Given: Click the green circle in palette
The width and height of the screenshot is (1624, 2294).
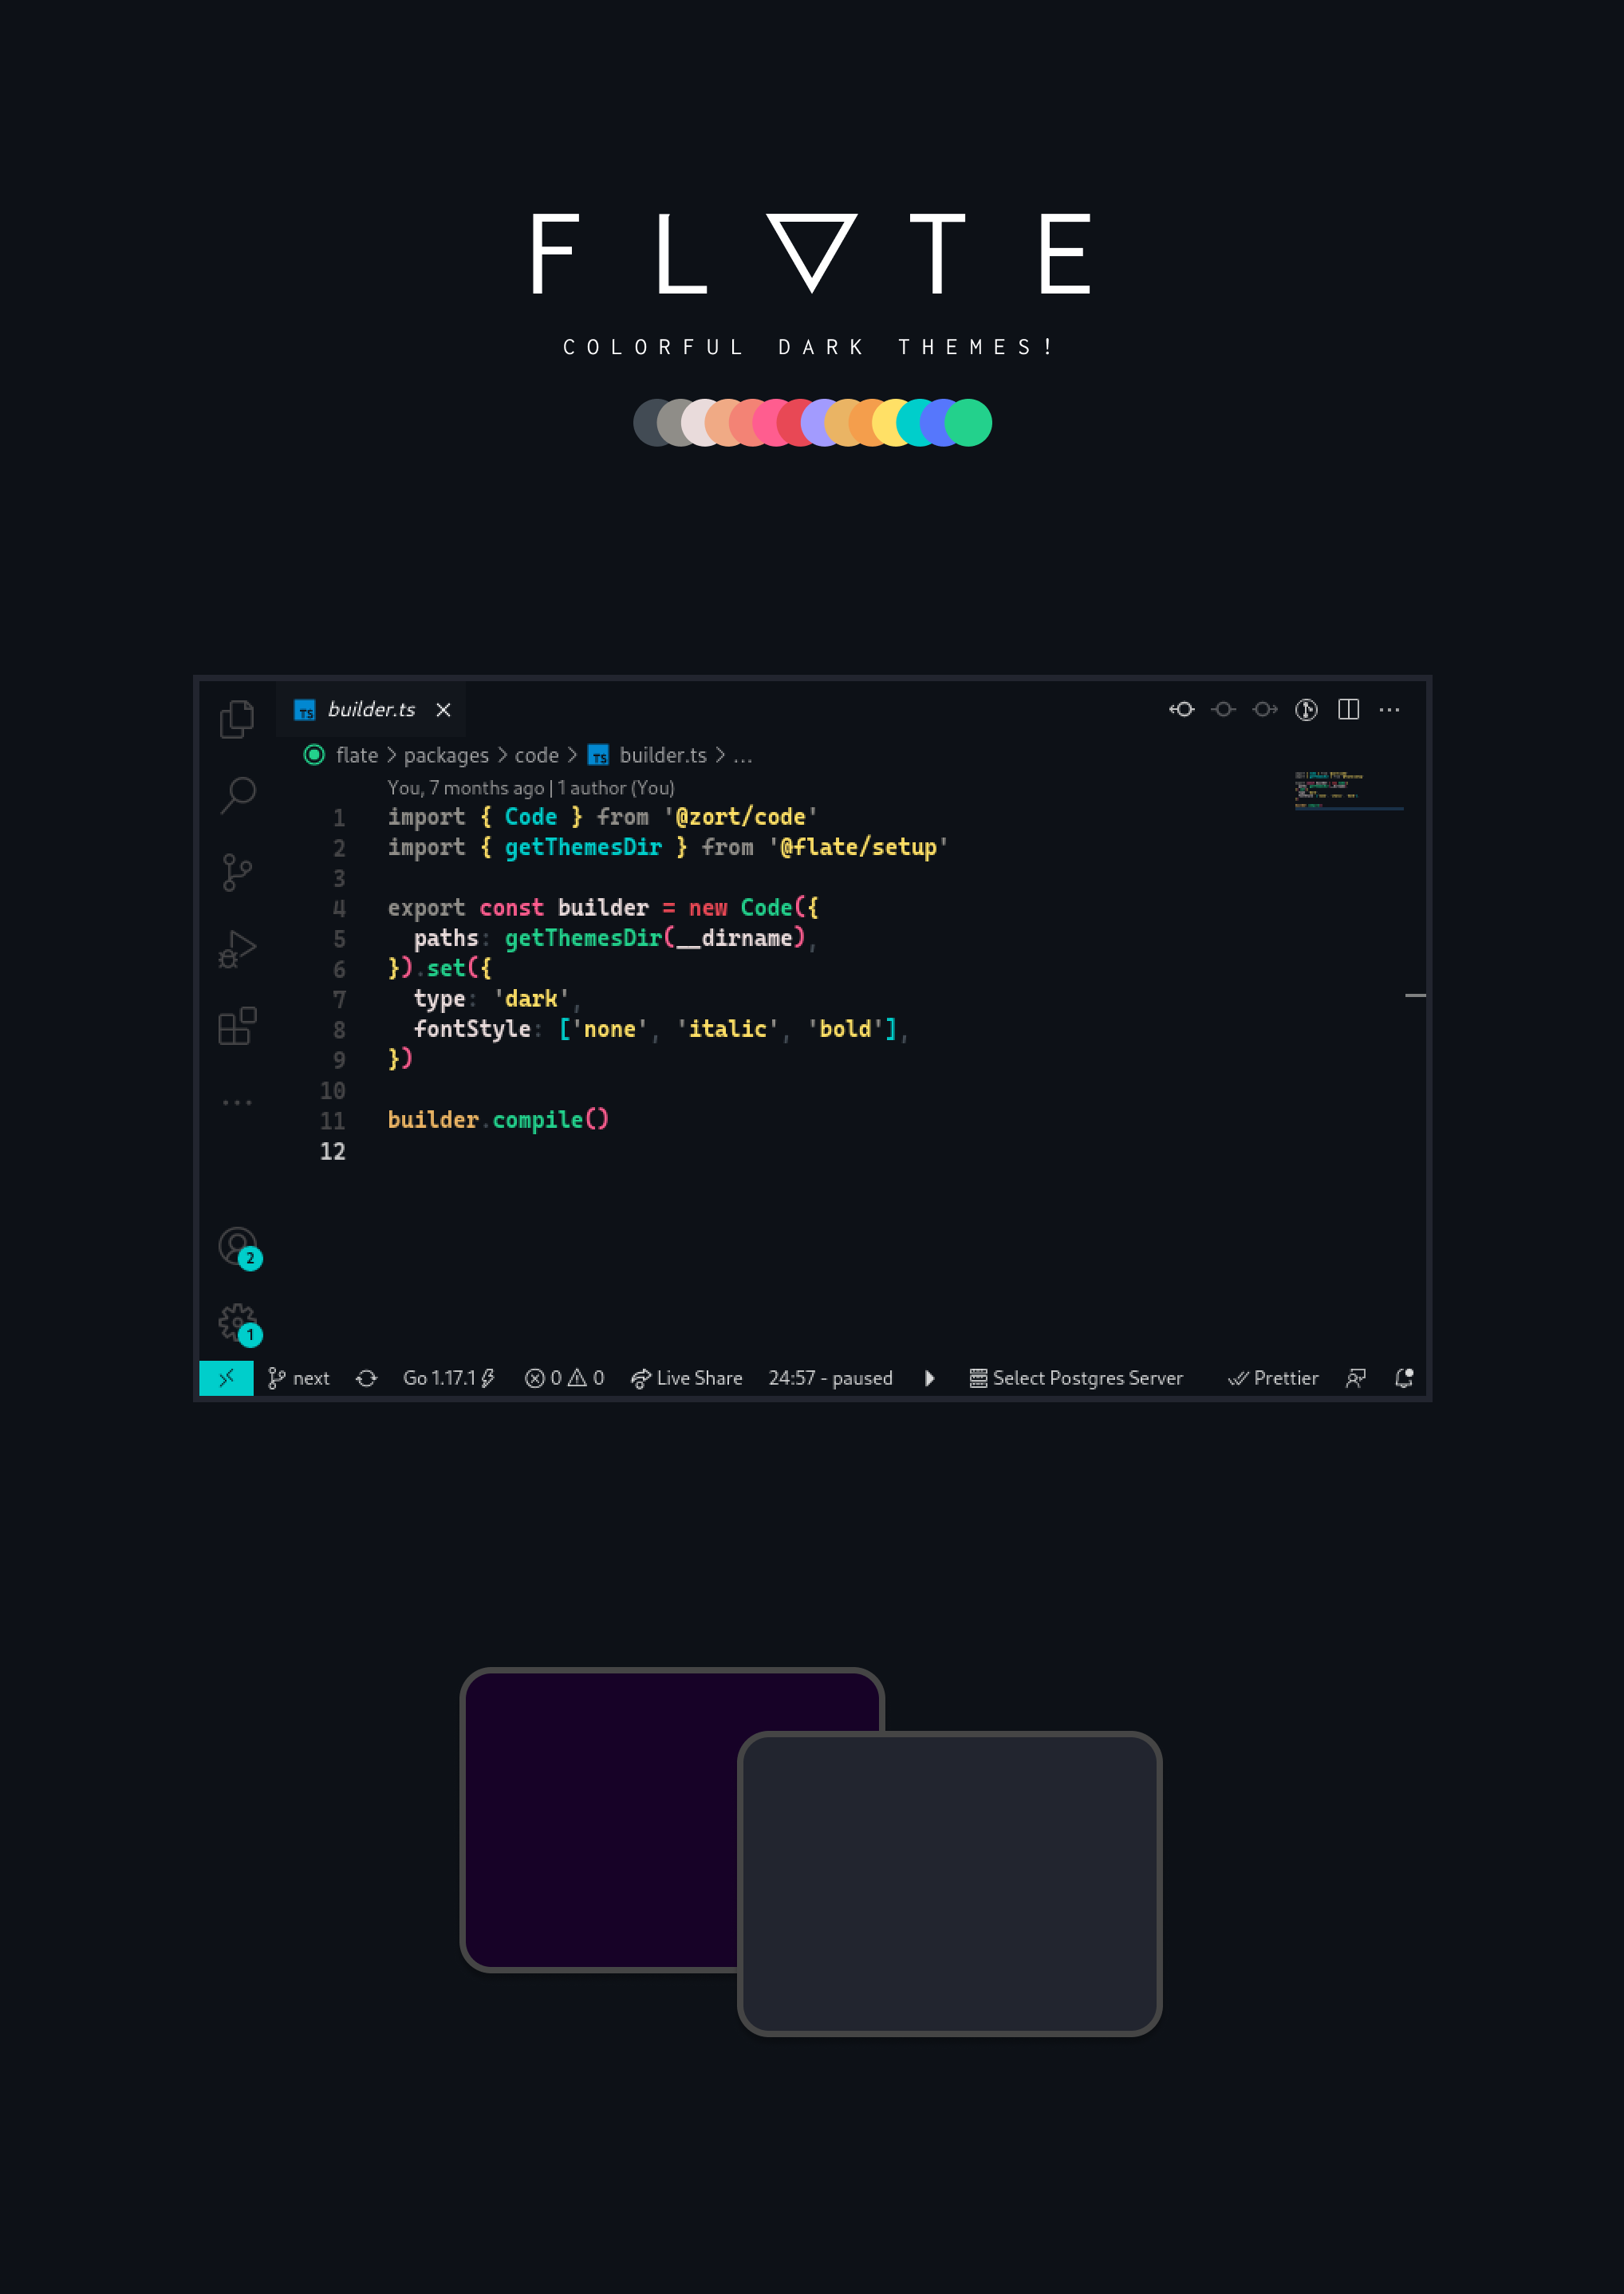Looking at the screenshot, I should [x=969, y=422].
